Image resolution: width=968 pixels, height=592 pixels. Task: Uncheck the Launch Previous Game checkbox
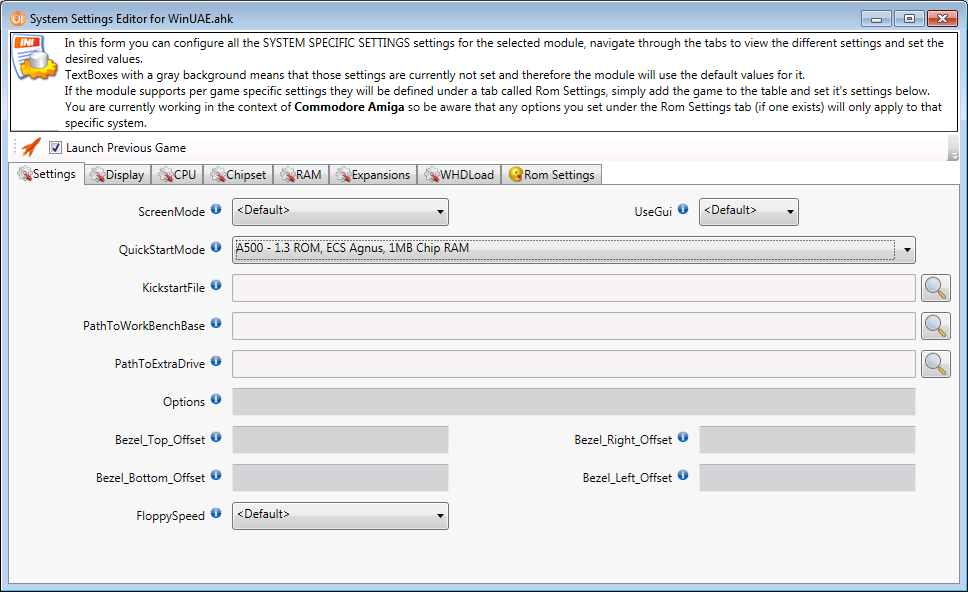[56, 148]
